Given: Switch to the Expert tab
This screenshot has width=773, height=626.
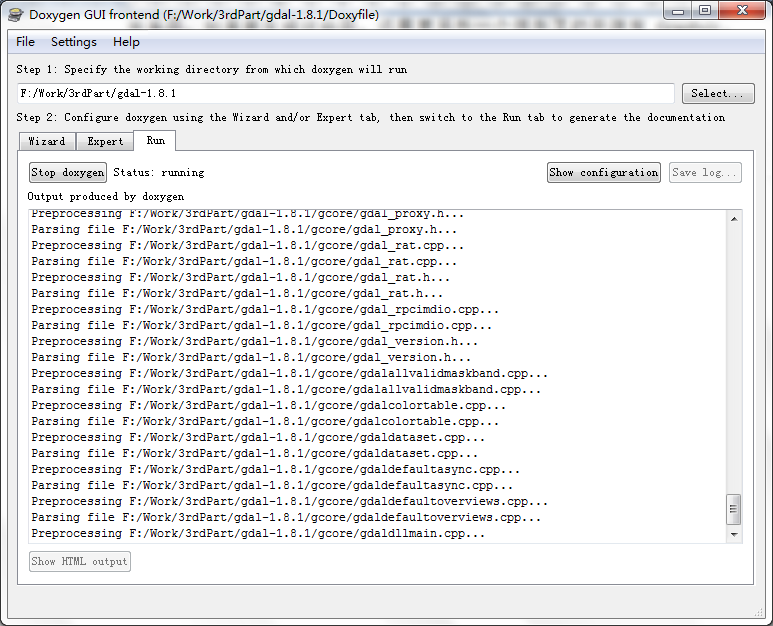Looking at the screenshot, I should coord(105,141).
